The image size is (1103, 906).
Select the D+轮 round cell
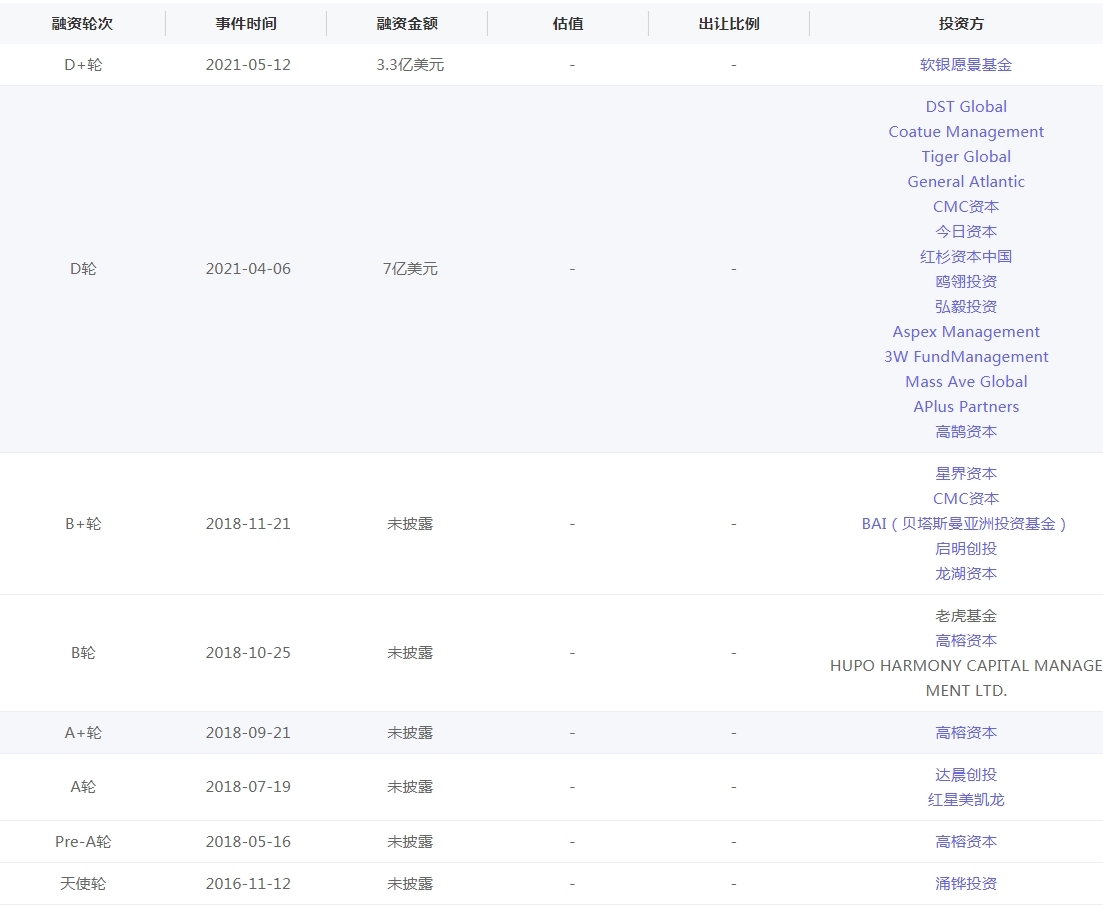(x=83, y=65)
